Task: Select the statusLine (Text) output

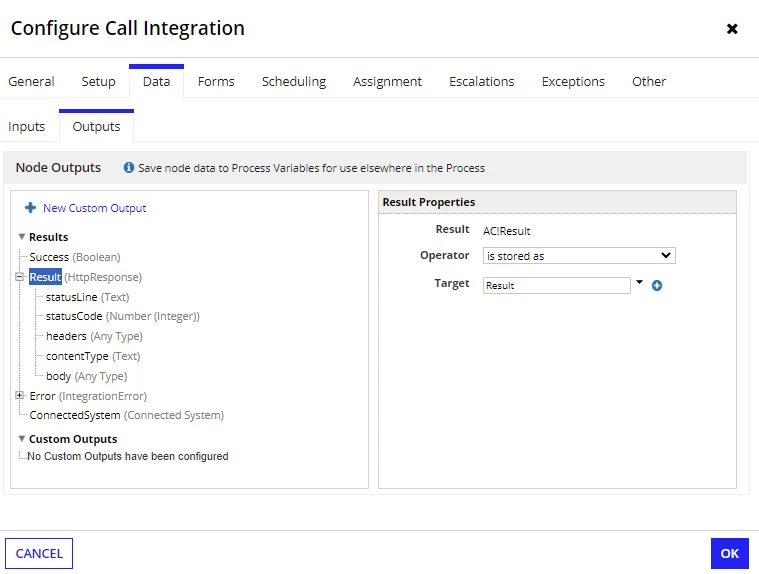Action: point(88,297)
